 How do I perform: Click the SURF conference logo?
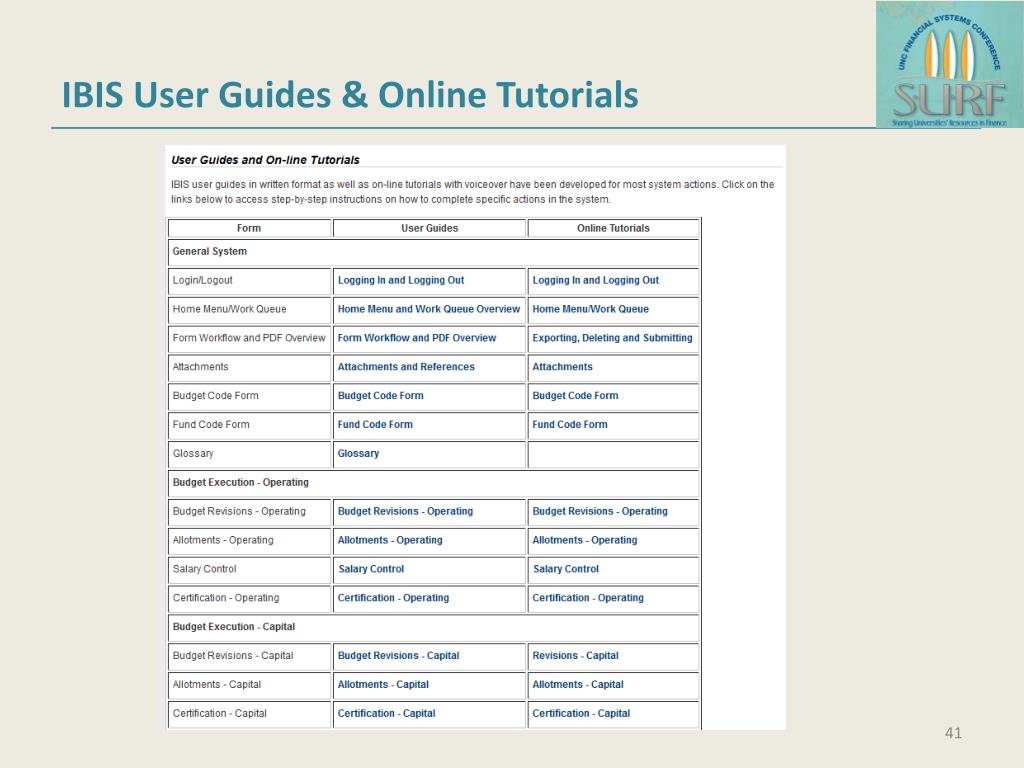coord(941,66)
